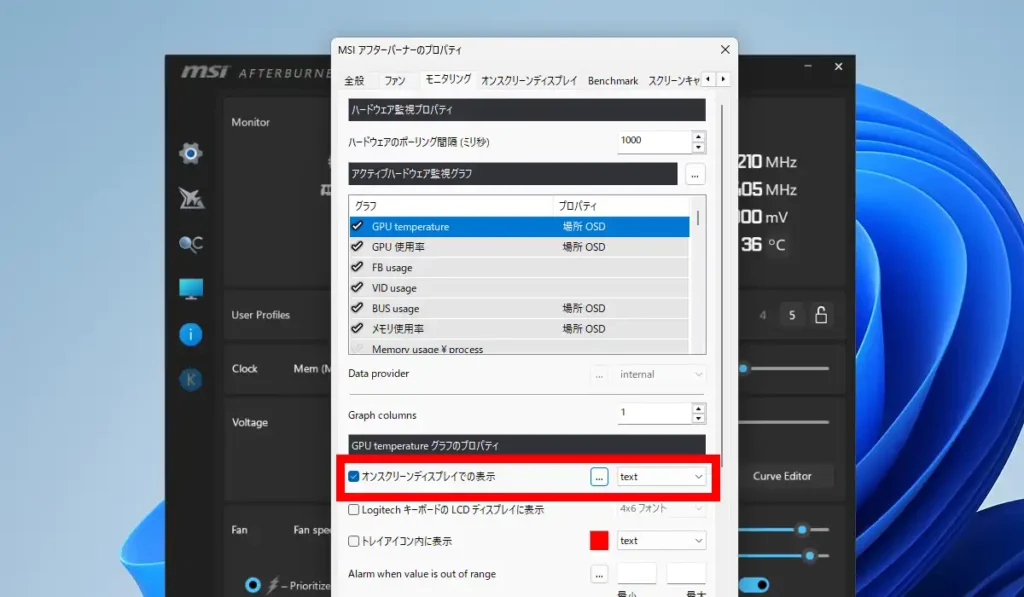Open the OSD text type dropdown

tap(661, 477)
